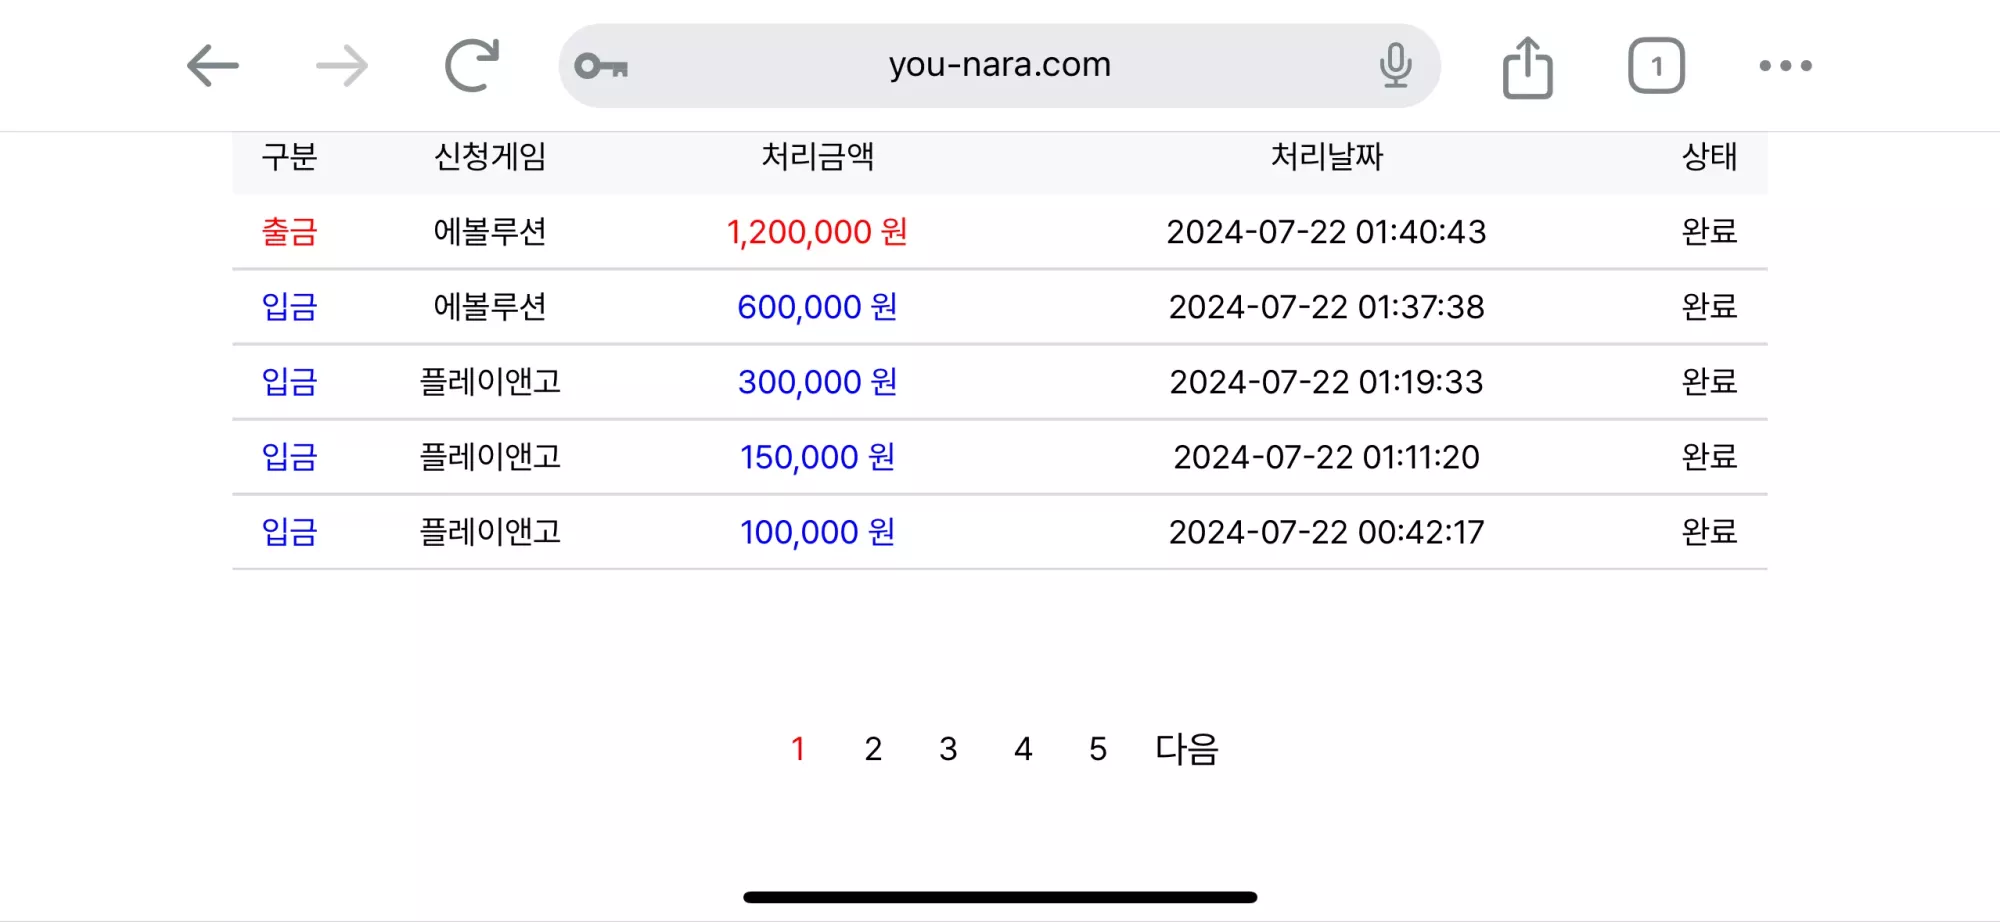Viewport: 2000px width, 922px height.
Task: Go to page 3 of results
Action: click(948, 749)
